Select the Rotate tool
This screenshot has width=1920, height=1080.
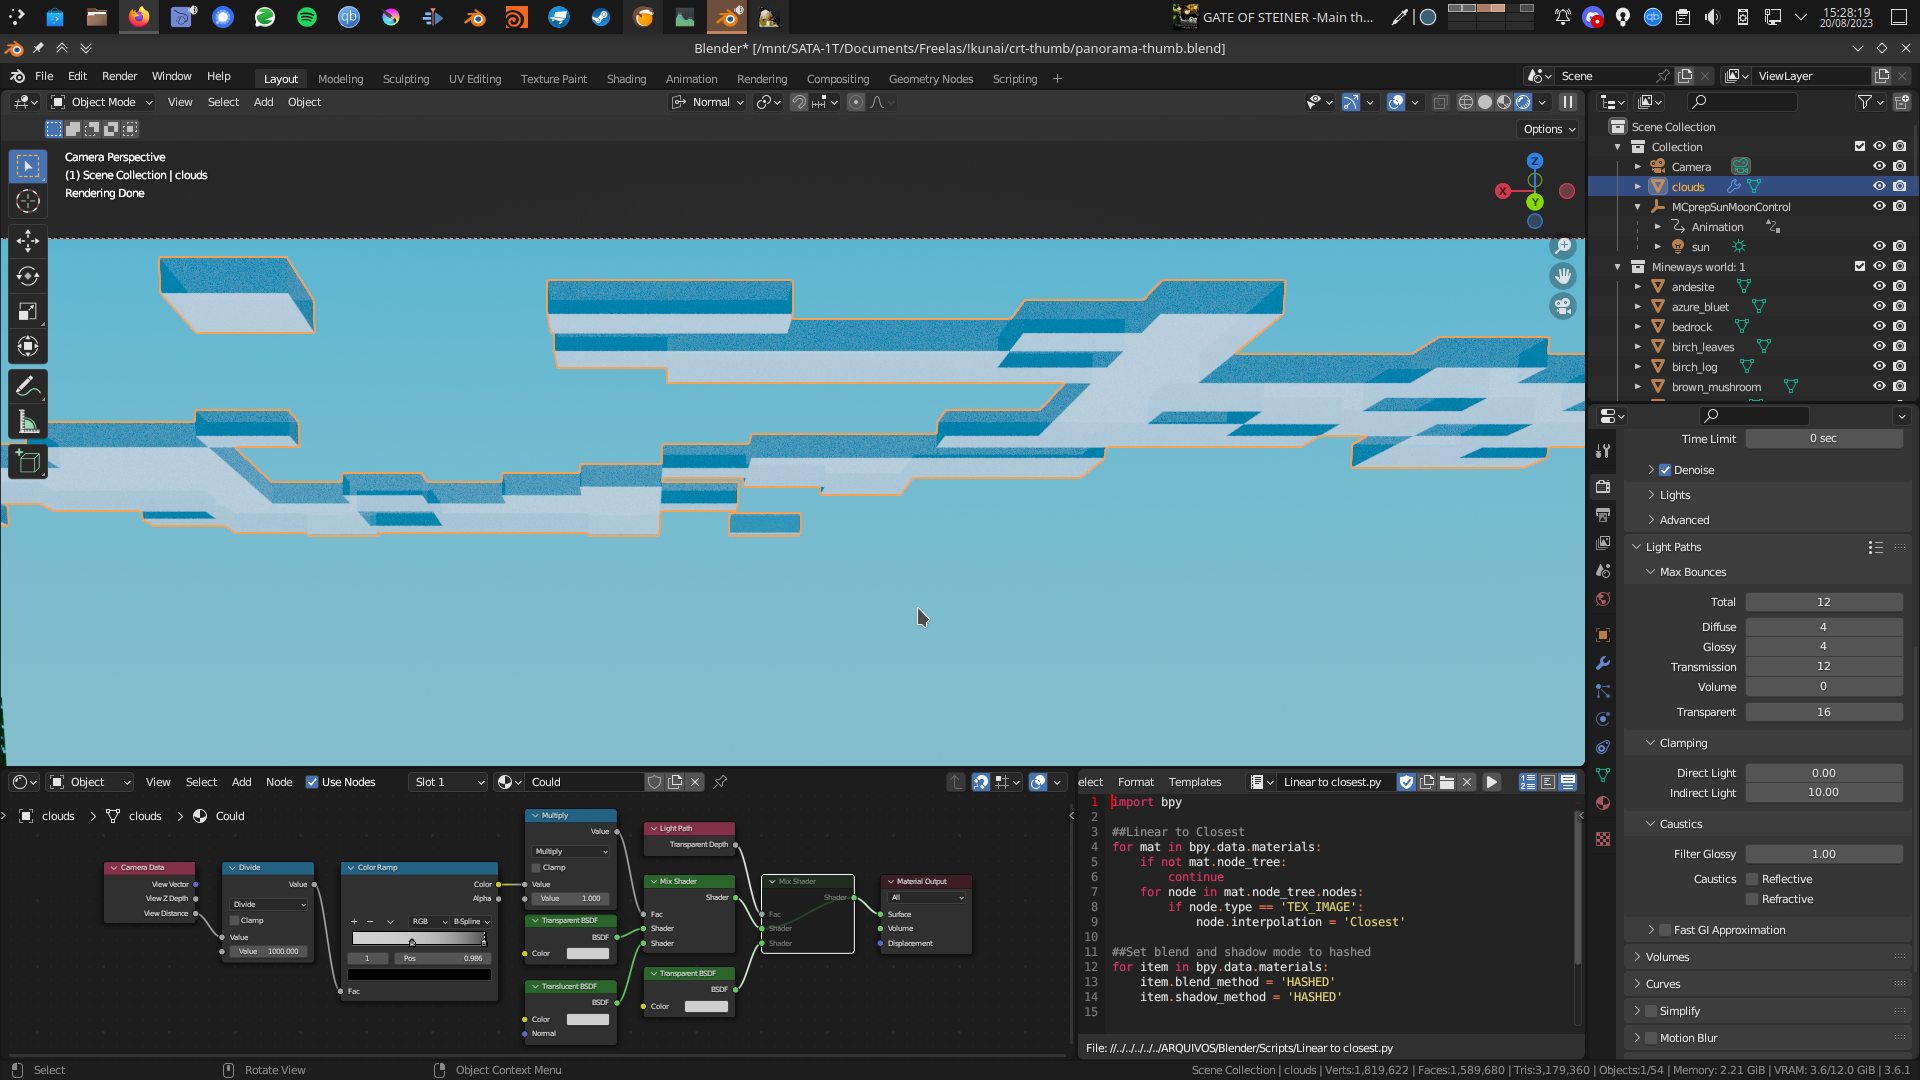(x=28, y=276)
